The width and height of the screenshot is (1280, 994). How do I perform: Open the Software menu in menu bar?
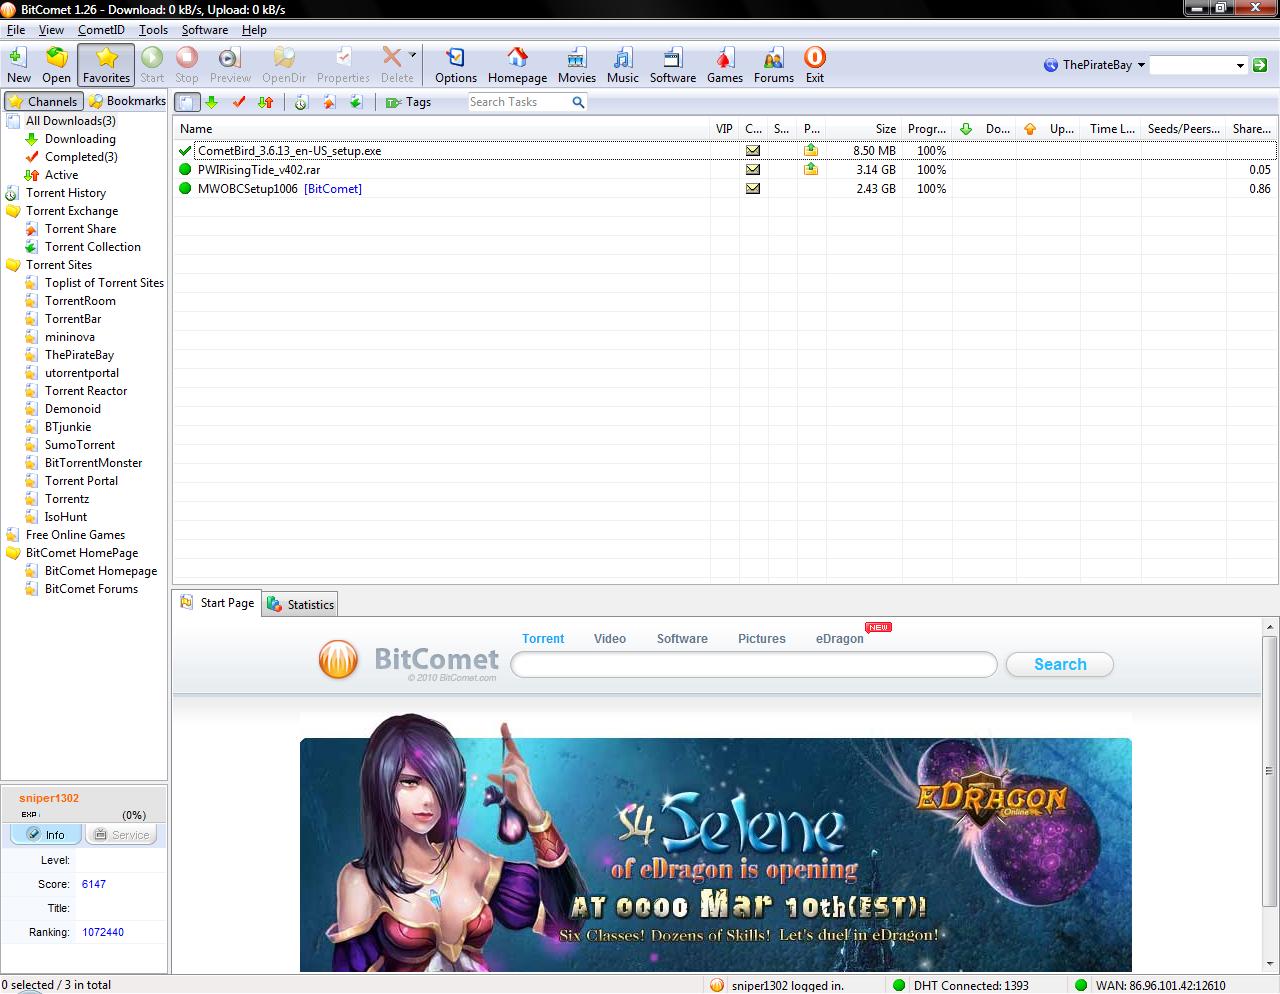click(x=205, y=30)
